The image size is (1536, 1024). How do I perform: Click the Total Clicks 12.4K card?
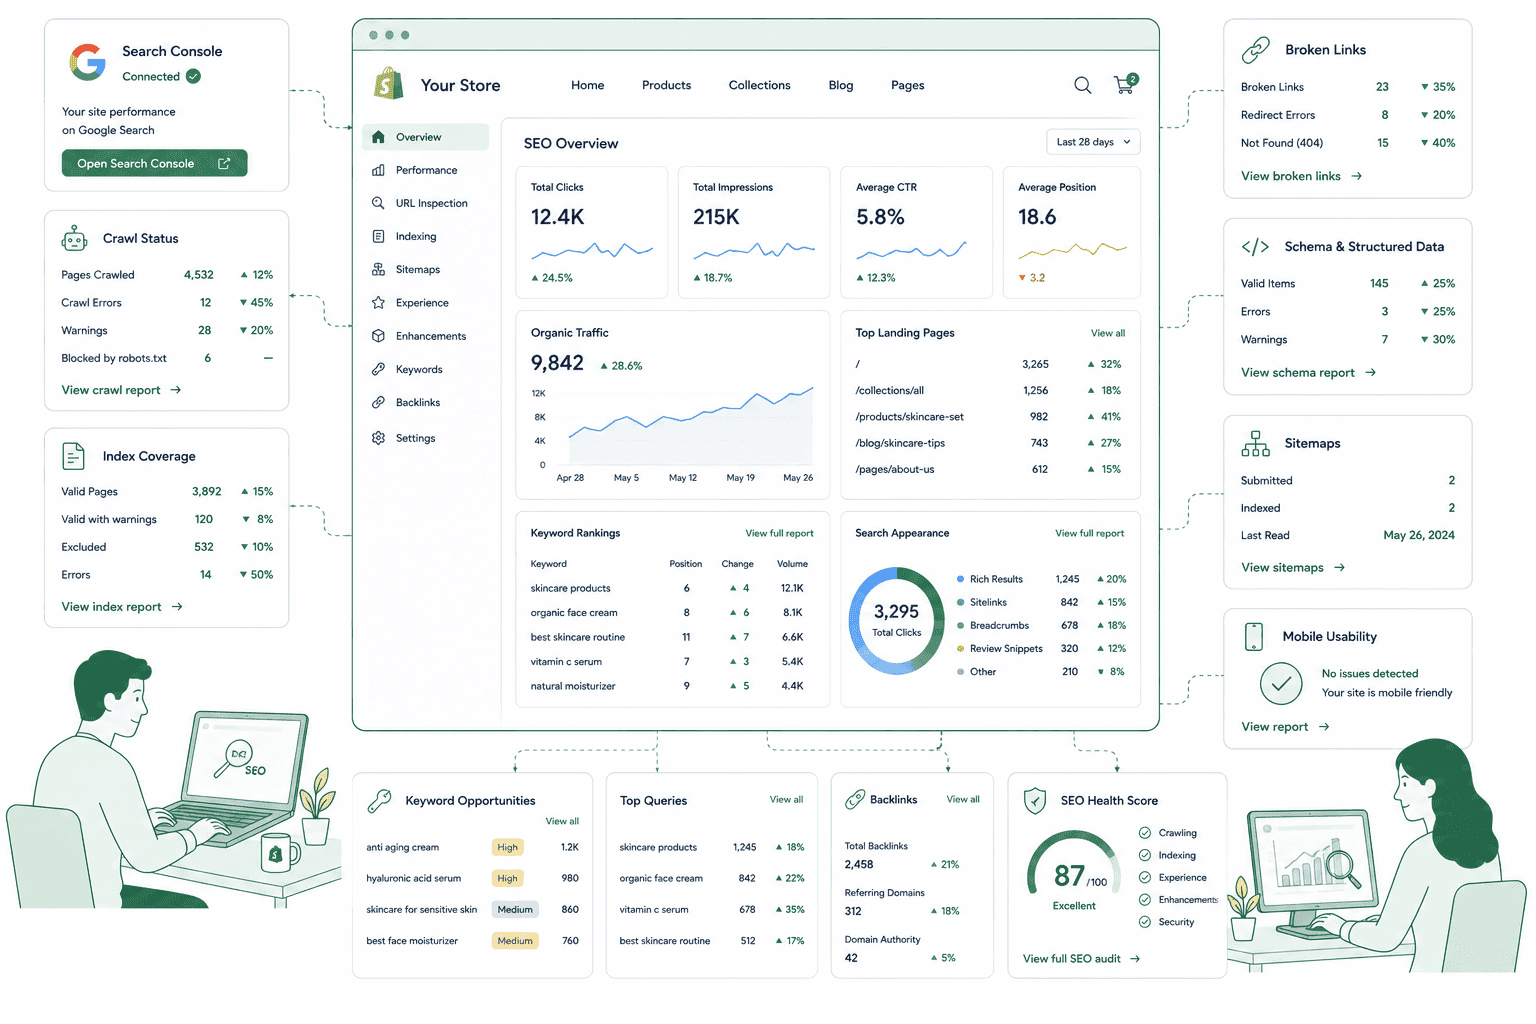(x=591, y=233)
